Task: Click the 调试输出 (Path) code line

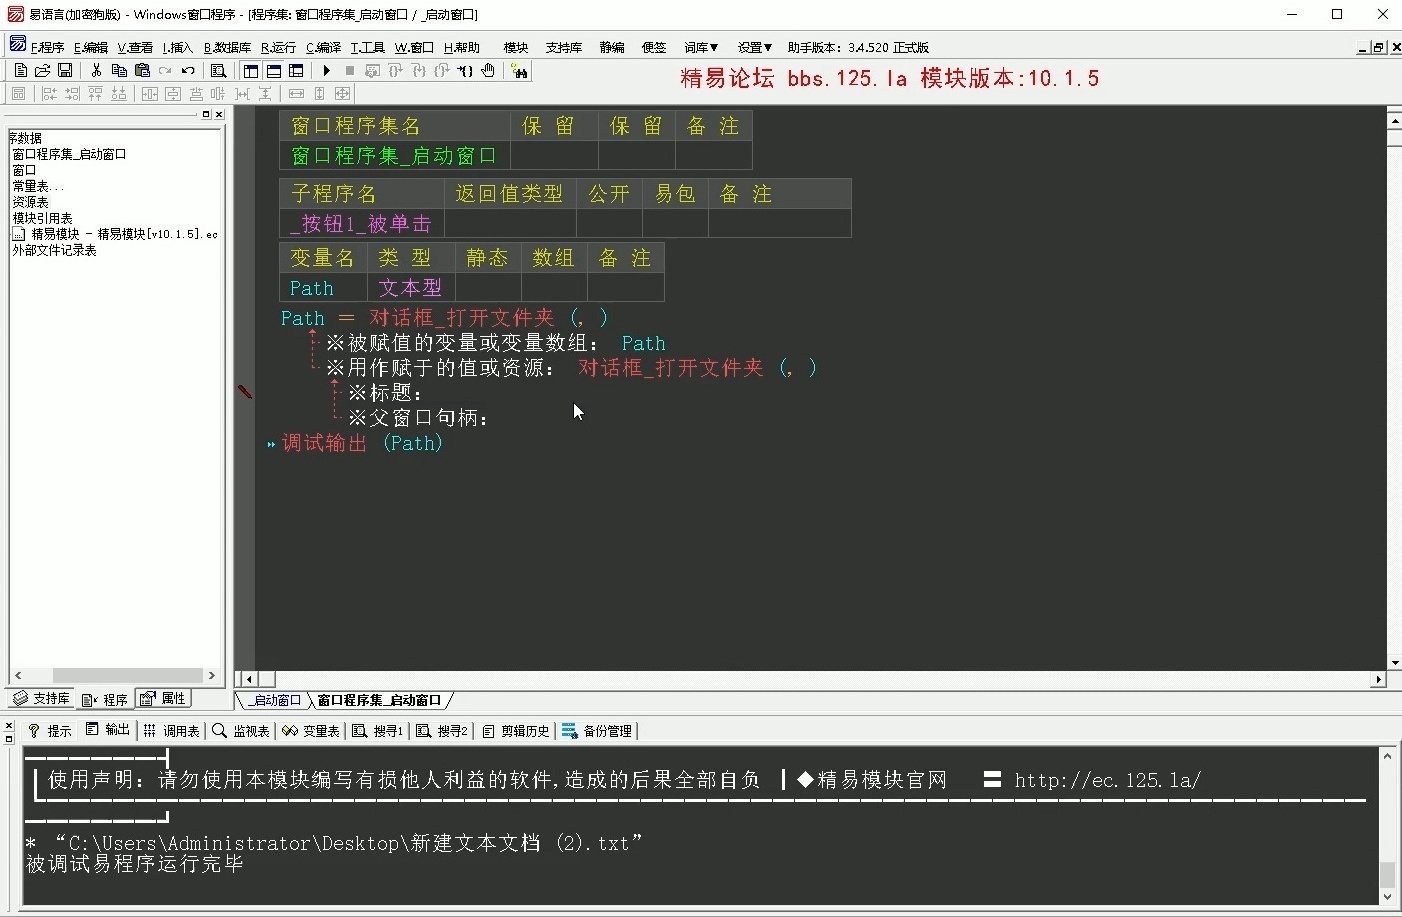Action: [x=362, y=443]
